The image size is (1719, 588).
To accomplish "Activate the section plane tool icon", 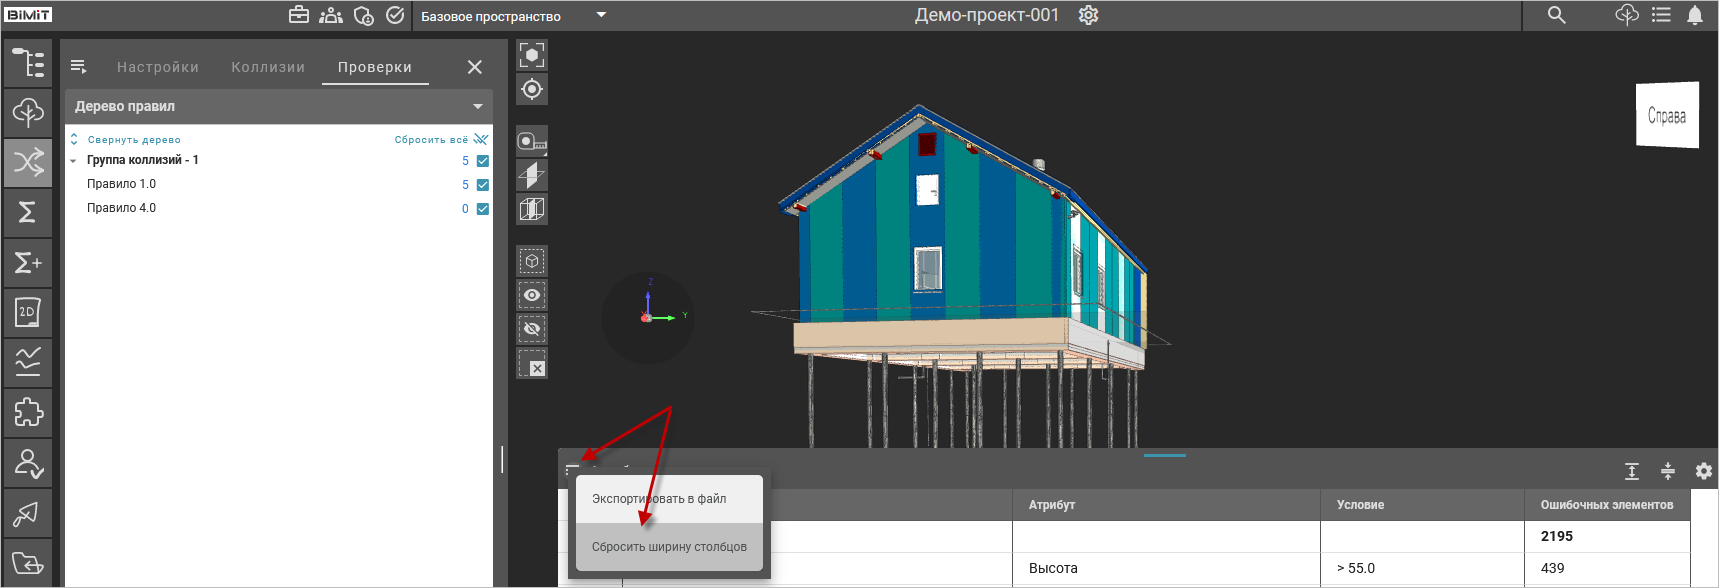I will 532,176.
